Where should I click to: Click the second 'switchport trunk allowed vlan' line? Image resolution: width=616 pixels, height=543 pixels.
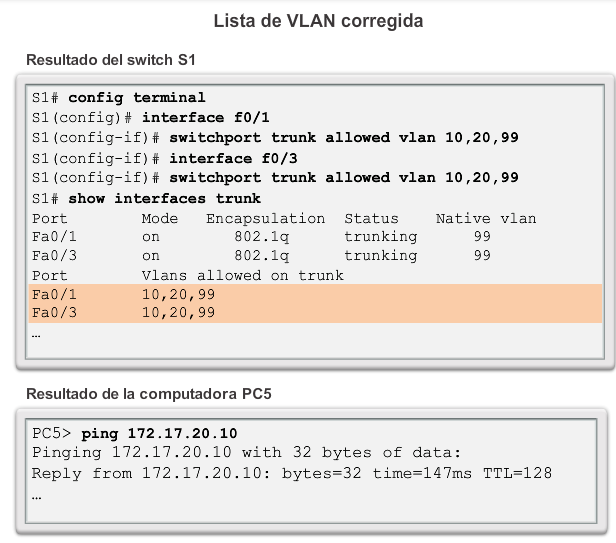275,177
